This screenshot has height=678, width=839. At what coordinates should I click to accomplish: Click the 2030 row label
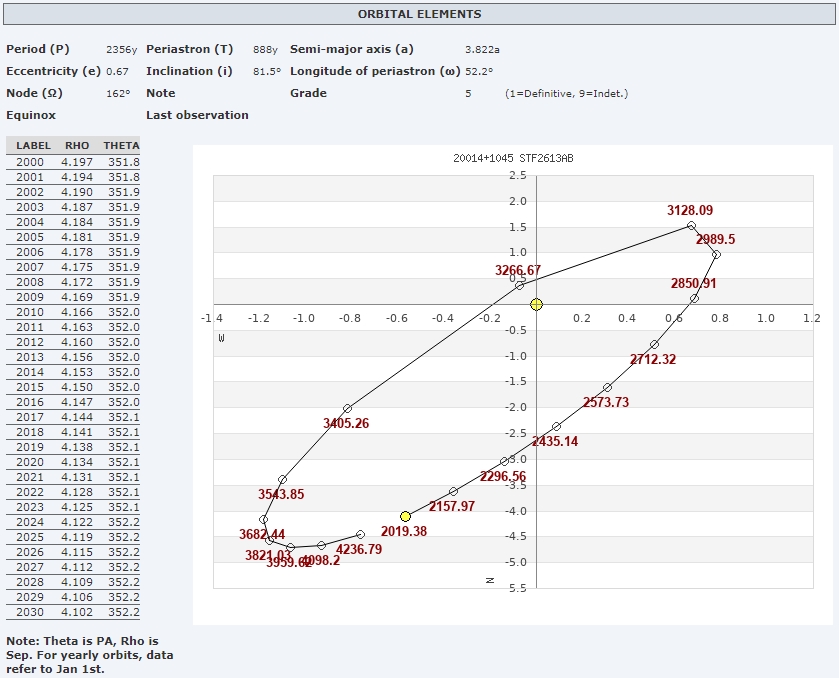pyautogui.click(x=30, y=612)
